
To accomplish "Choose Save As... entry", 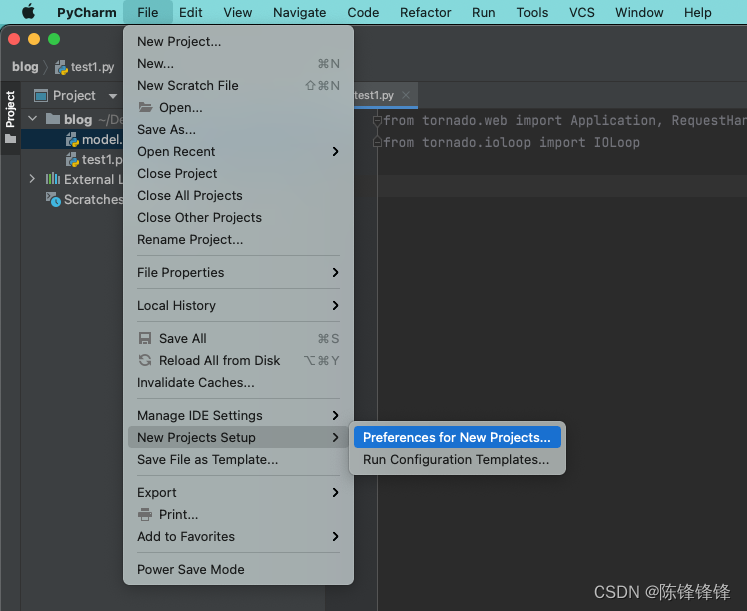I will tap(238, 129).
